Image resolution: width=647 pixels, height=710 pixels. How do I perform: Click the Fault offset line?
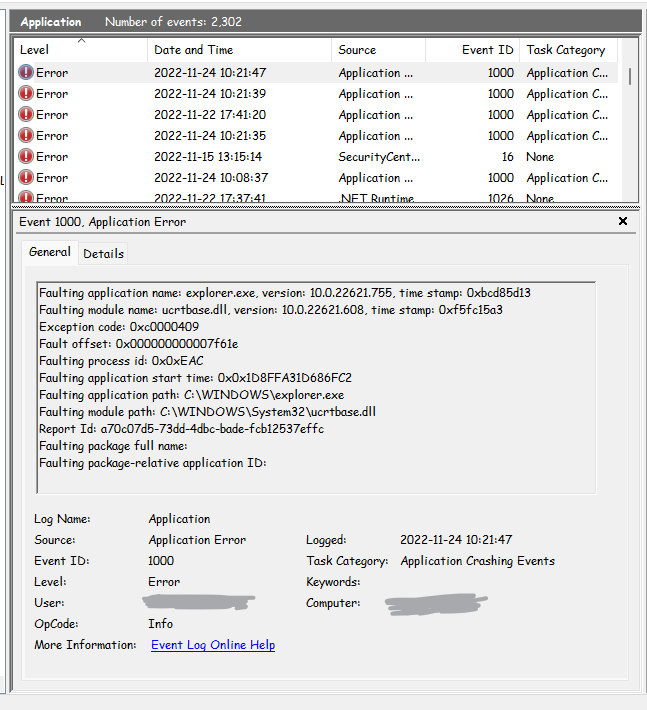point(139,344)
